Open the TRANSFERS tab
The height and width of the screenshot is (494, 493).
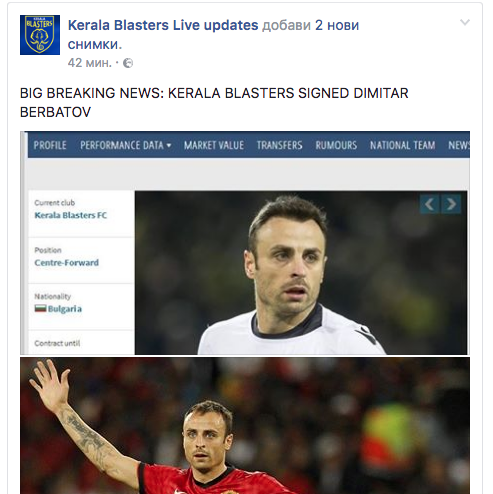point(279,145)
